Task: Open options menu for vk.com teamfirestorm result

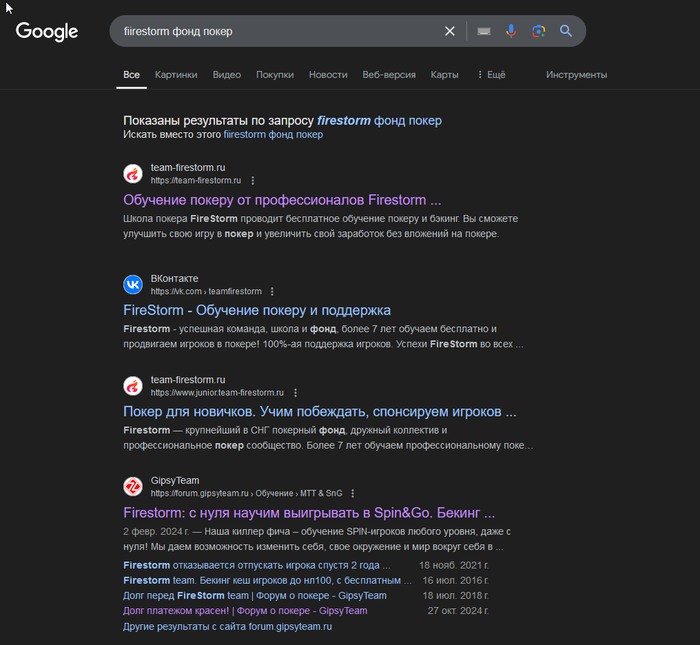Action: click(x=272, y=291)
